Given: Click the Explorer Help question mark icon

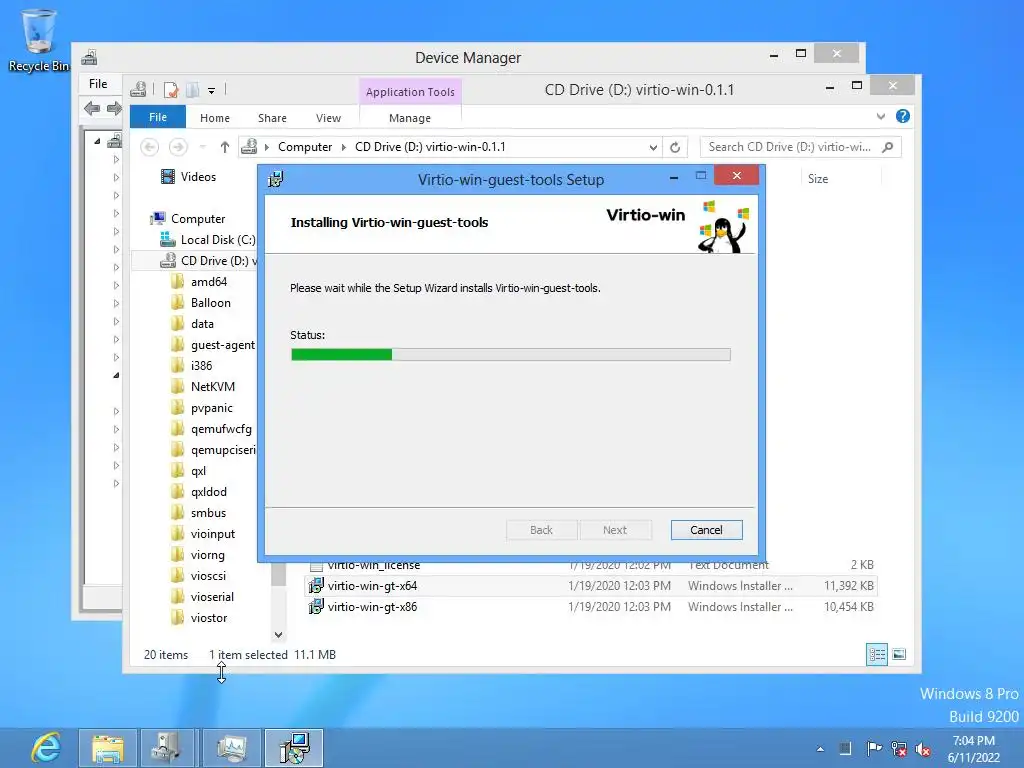Looking at the screenshot, I should tap(903, 116).
